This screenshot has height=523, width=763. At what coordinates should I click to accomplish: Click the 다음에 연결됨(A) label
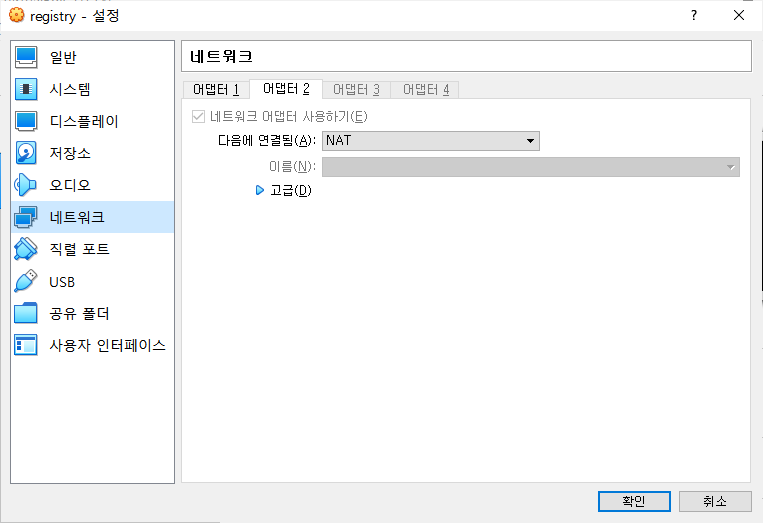[267, 141]
